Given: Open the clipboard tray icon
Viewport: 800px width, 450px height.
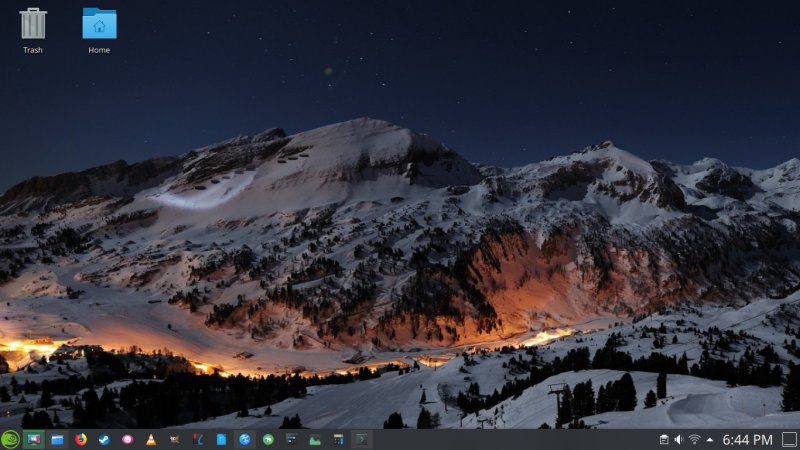Looking at the screenshot, I should (664, 439).
